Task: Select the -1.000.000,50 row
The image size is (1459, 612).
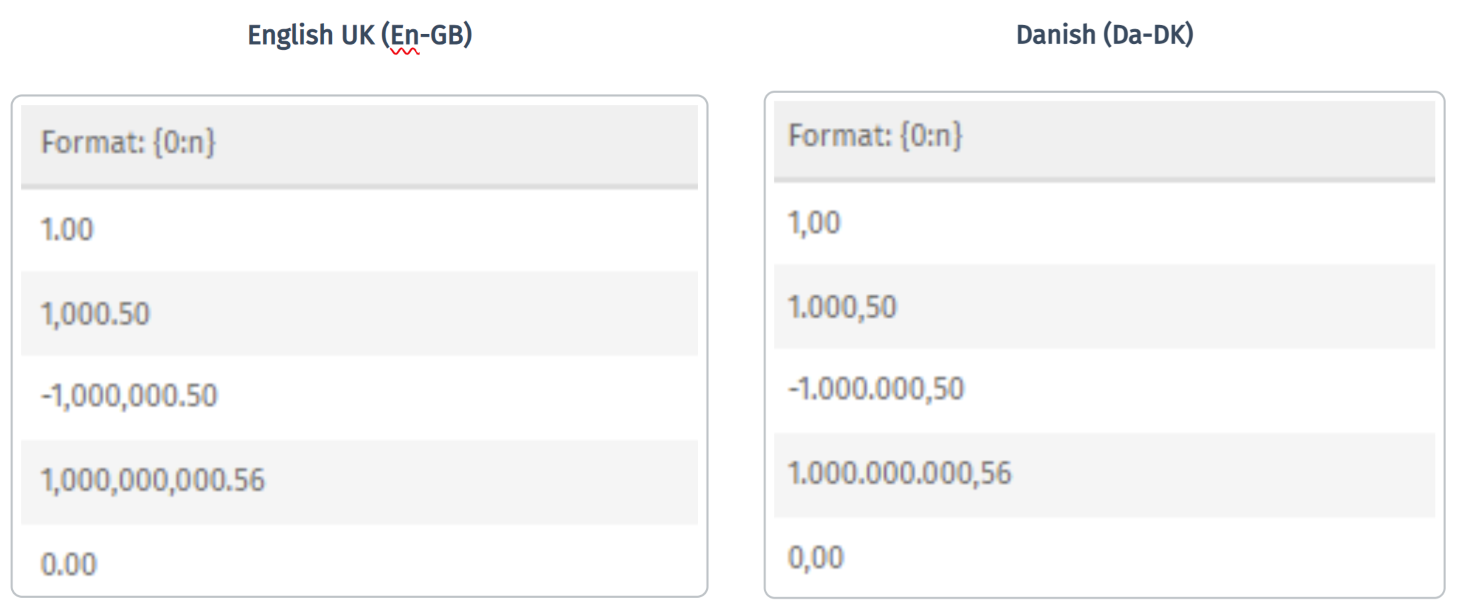Action: 1104,390
